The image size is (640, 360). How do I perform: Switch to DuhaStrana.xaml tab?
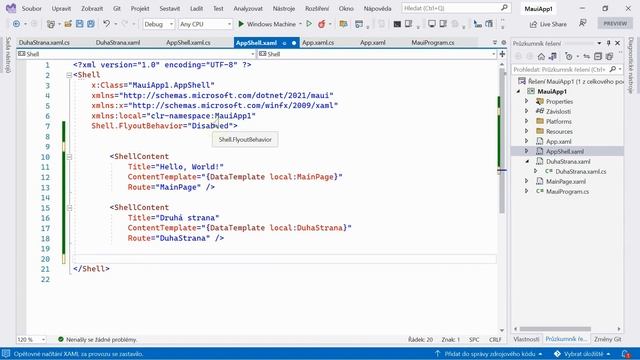tap(118, 42)
